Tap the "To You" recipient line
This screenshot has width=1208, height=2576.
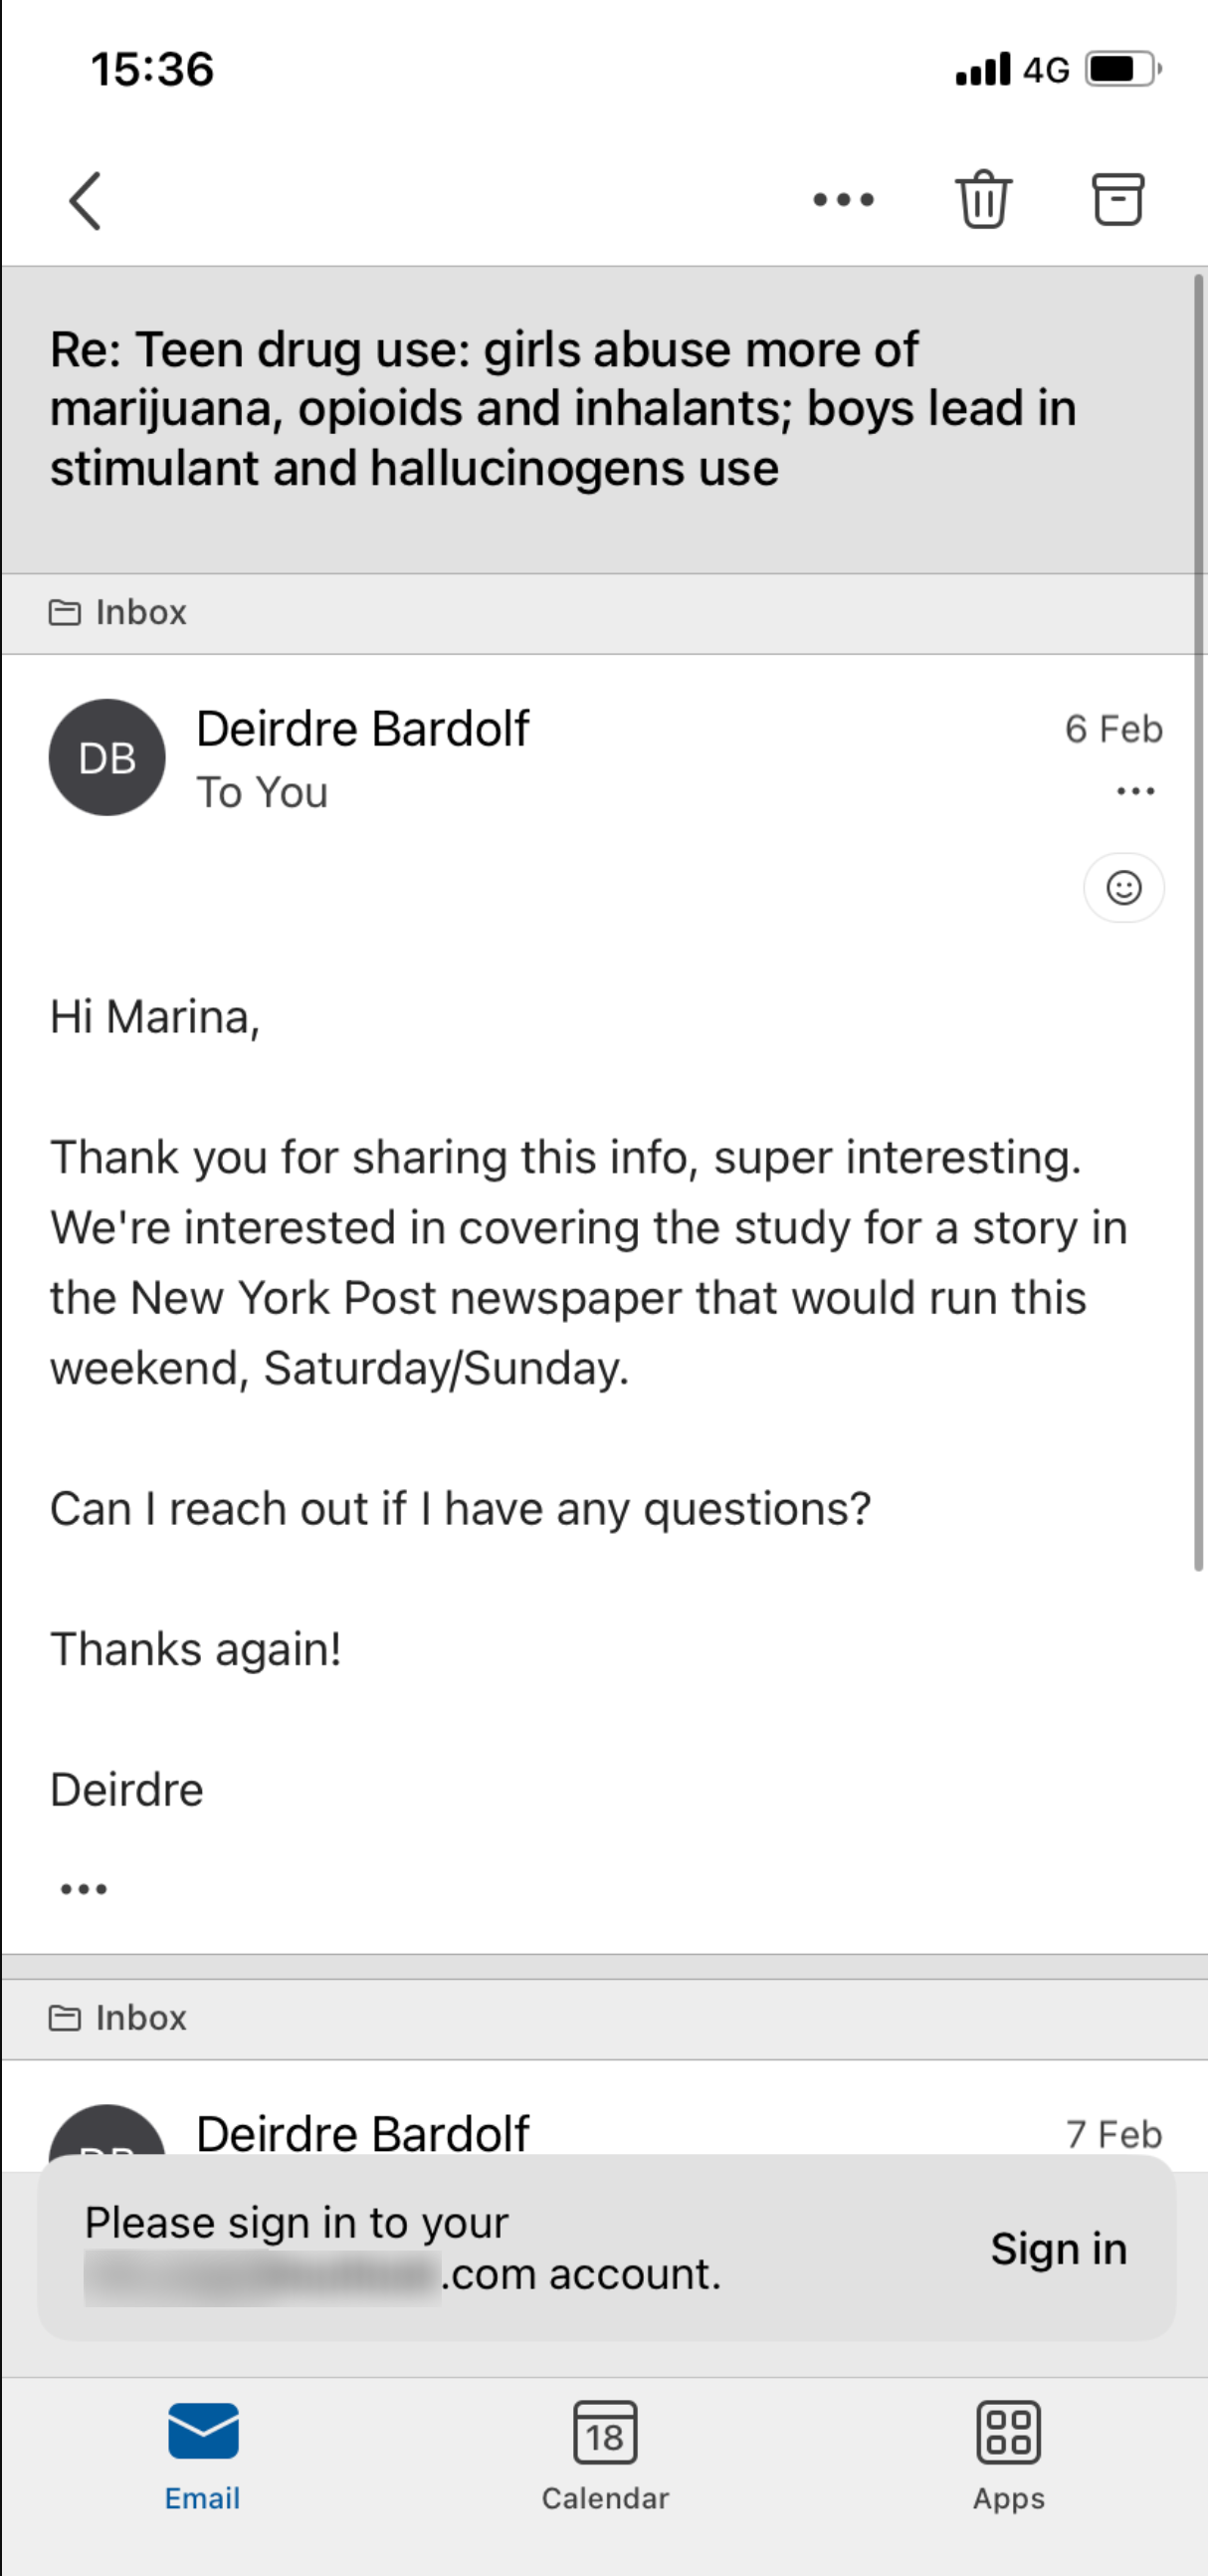[262, 792]
